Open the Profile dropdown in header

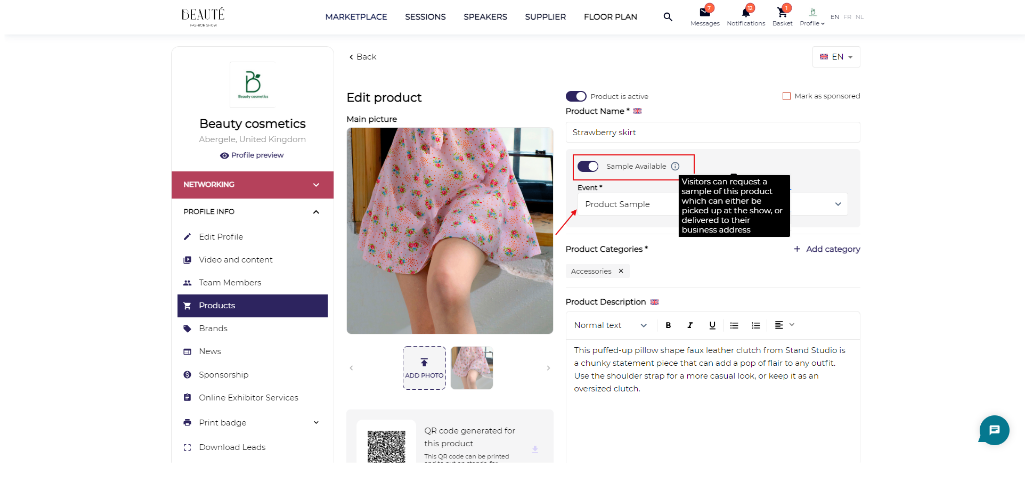pyautogui.click(x=812, y=17)
